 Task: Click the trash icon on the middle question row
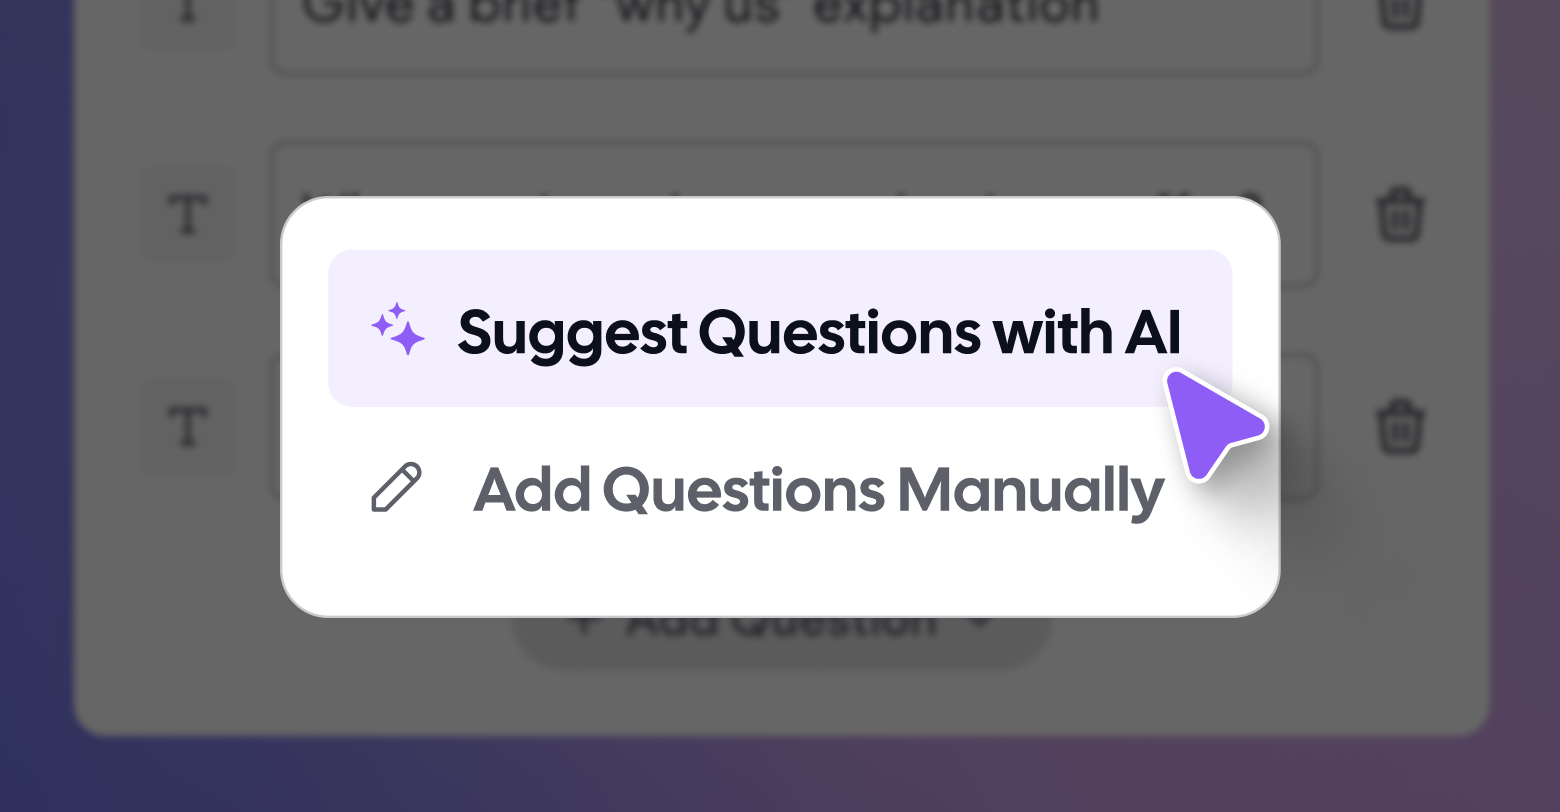1400,214
